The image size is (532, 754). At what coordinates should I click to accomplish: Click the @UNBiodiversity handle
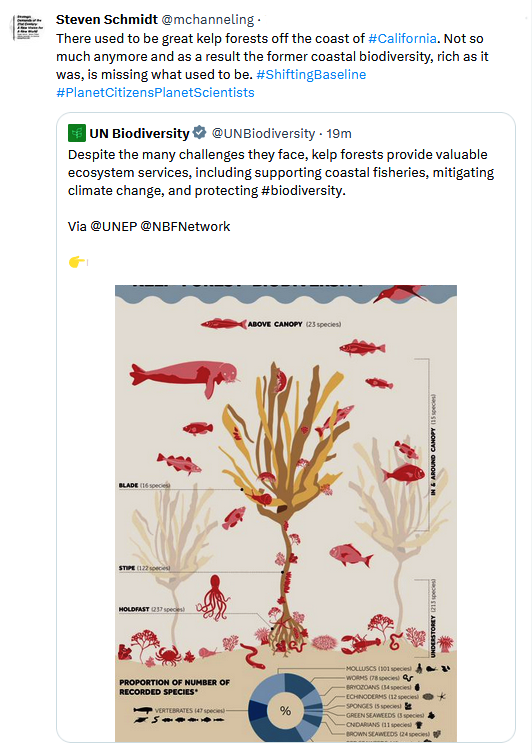(264, 134)
